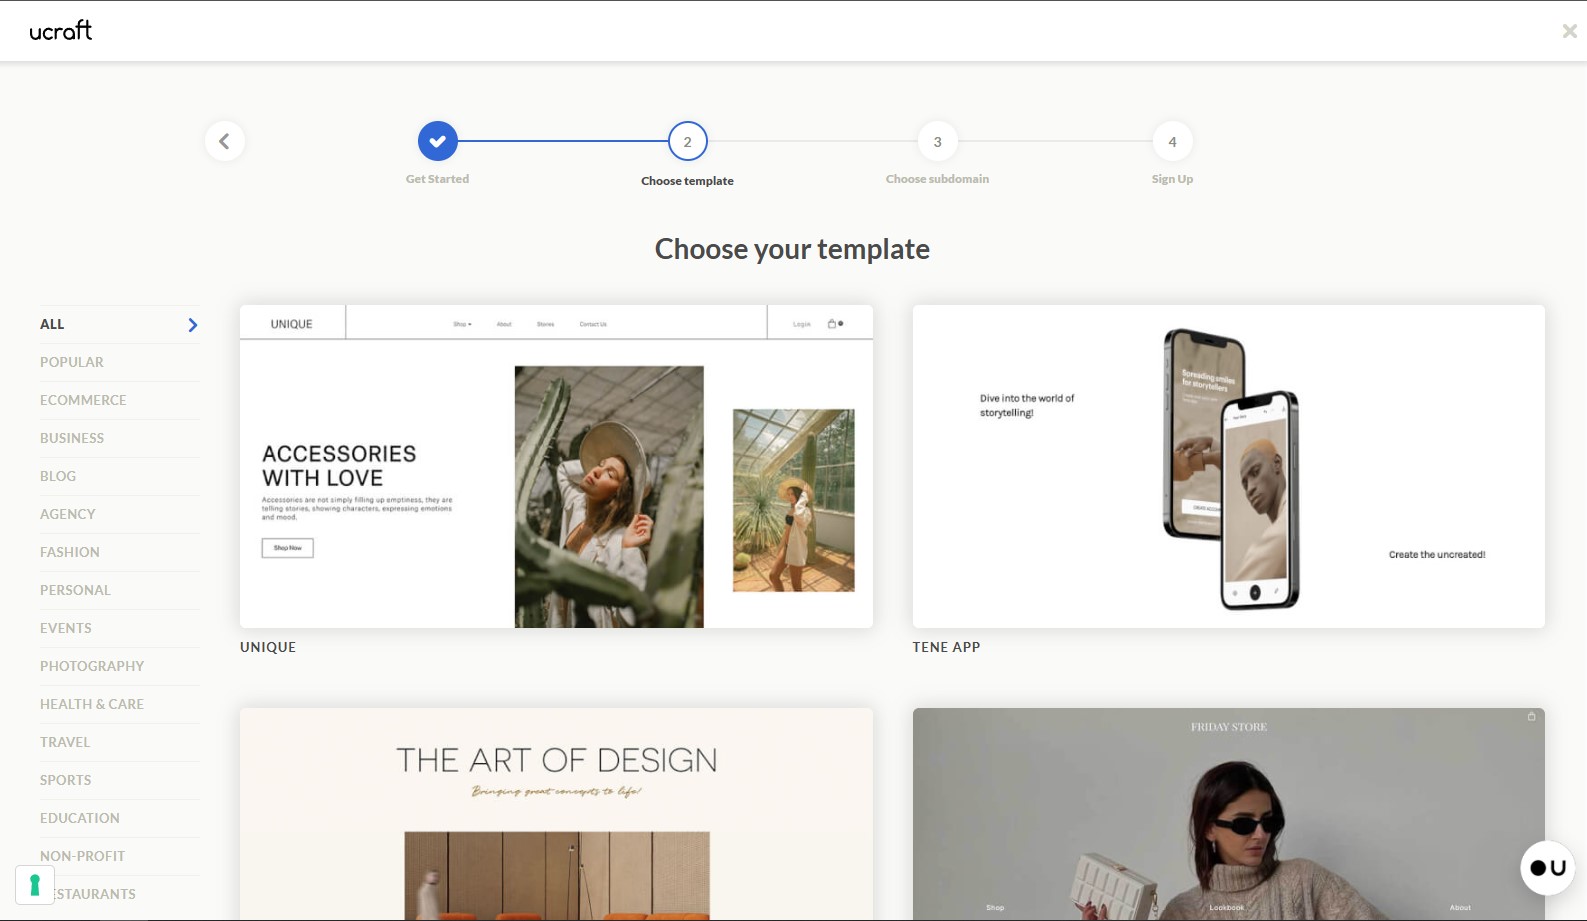Image resolution: width=1587 pixels, height=921 pixels.
Task: Select the ALL templates category
Action: (52, 324)
